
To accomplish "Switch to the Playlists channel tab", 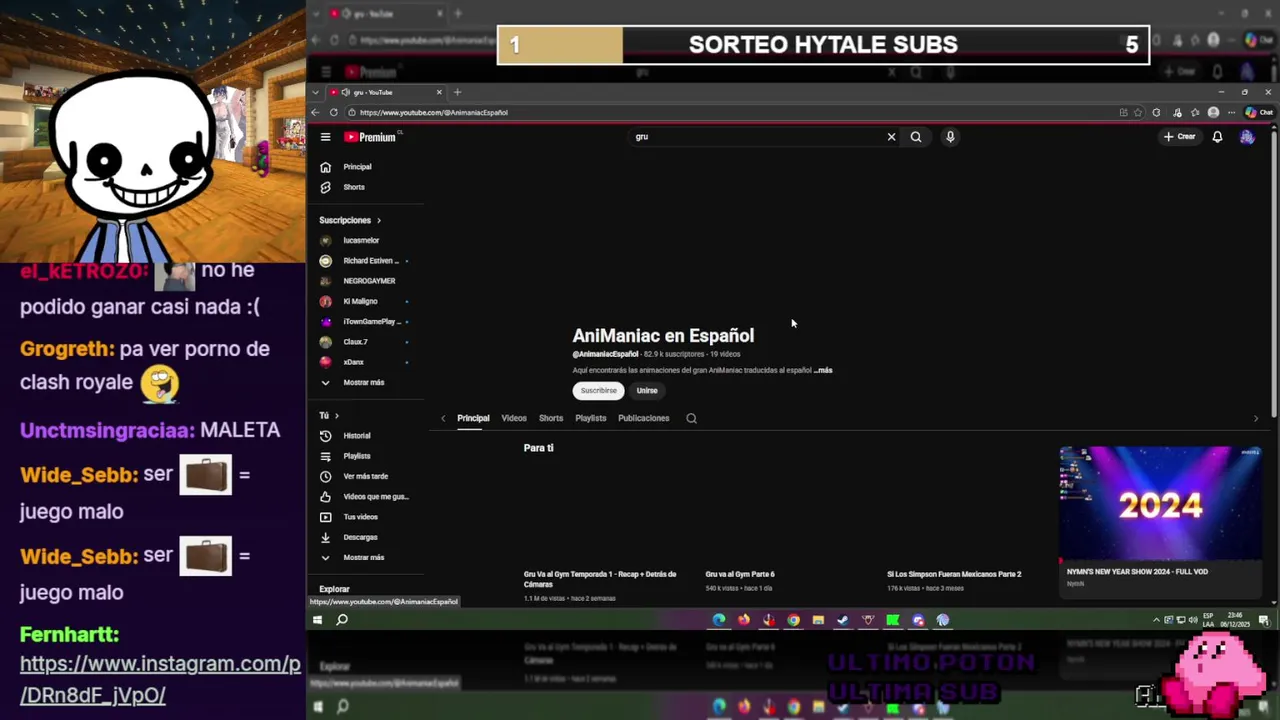I will pyautogui.click(x=590, y=418).
